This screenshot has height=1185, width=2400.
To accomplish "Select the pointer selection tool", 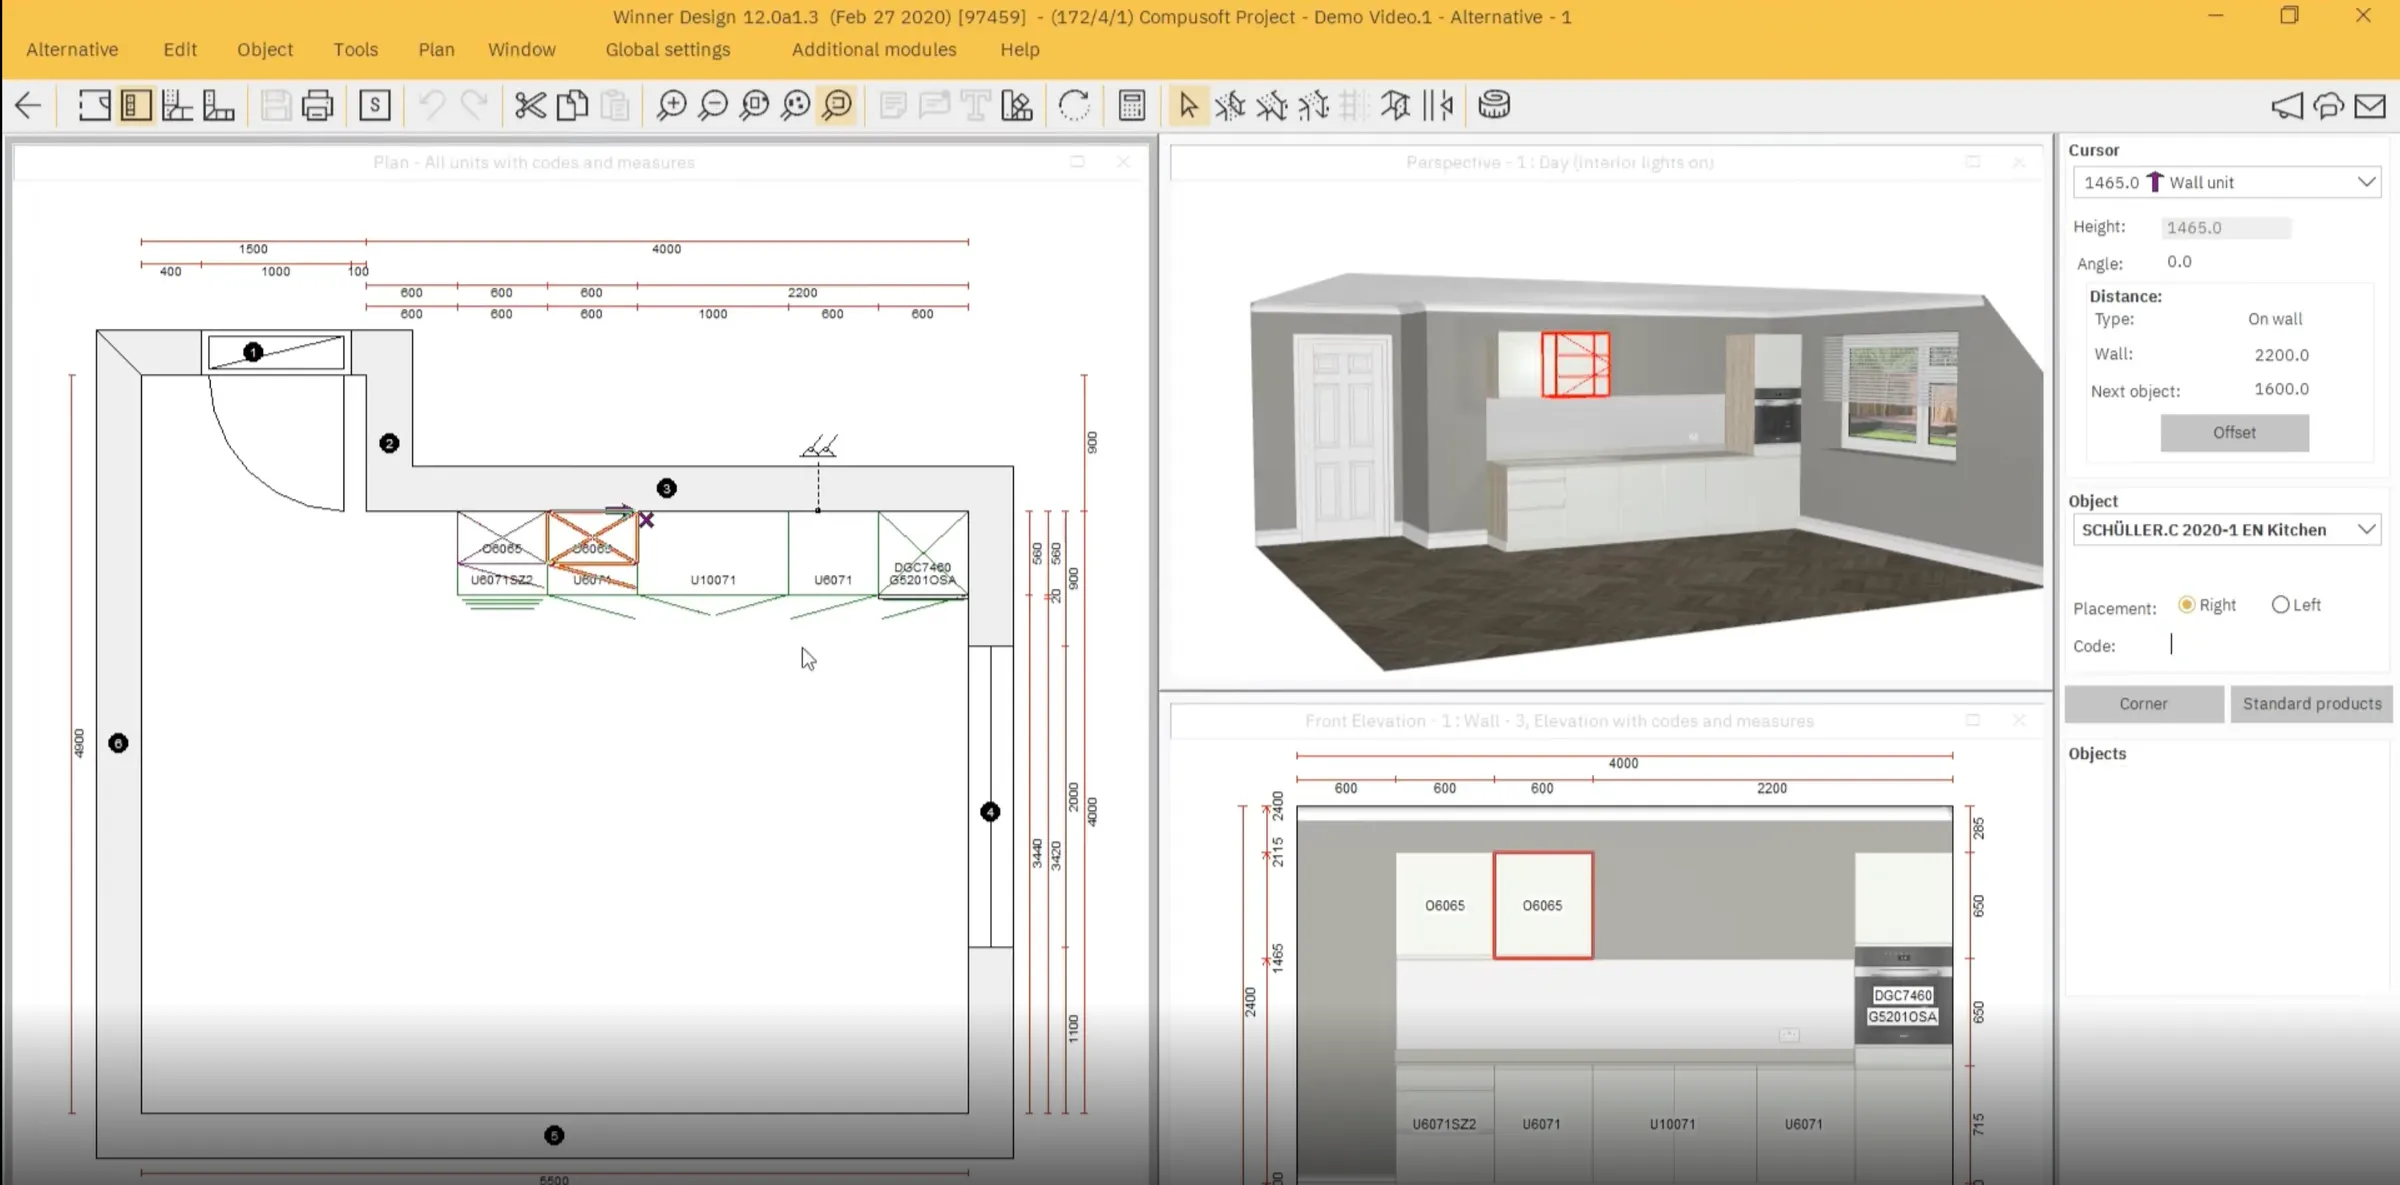I will [1187, 104].
